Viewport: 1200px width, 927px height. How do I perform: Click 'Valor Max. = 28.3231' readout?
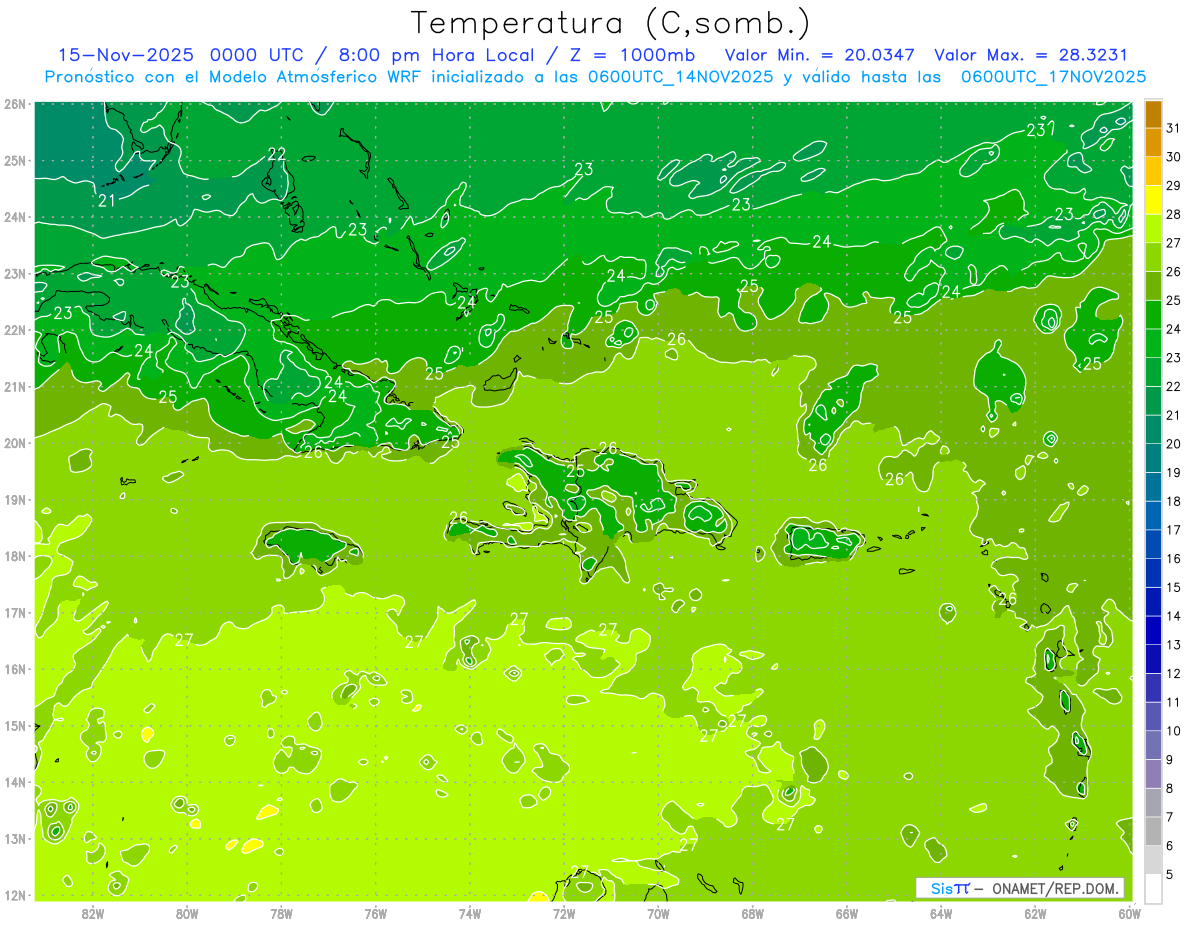pyautogui.click(x=1031, y=55)
